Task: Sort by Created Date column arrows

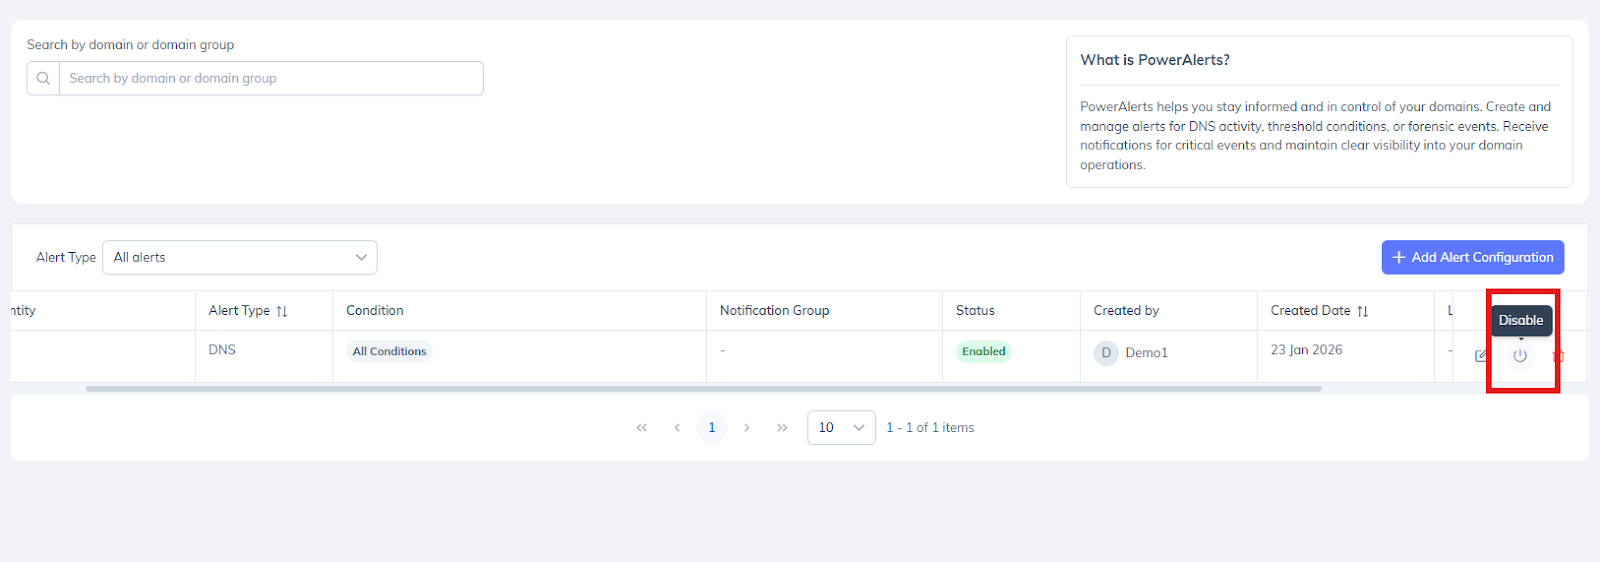Action: (x=1362, y=311)
